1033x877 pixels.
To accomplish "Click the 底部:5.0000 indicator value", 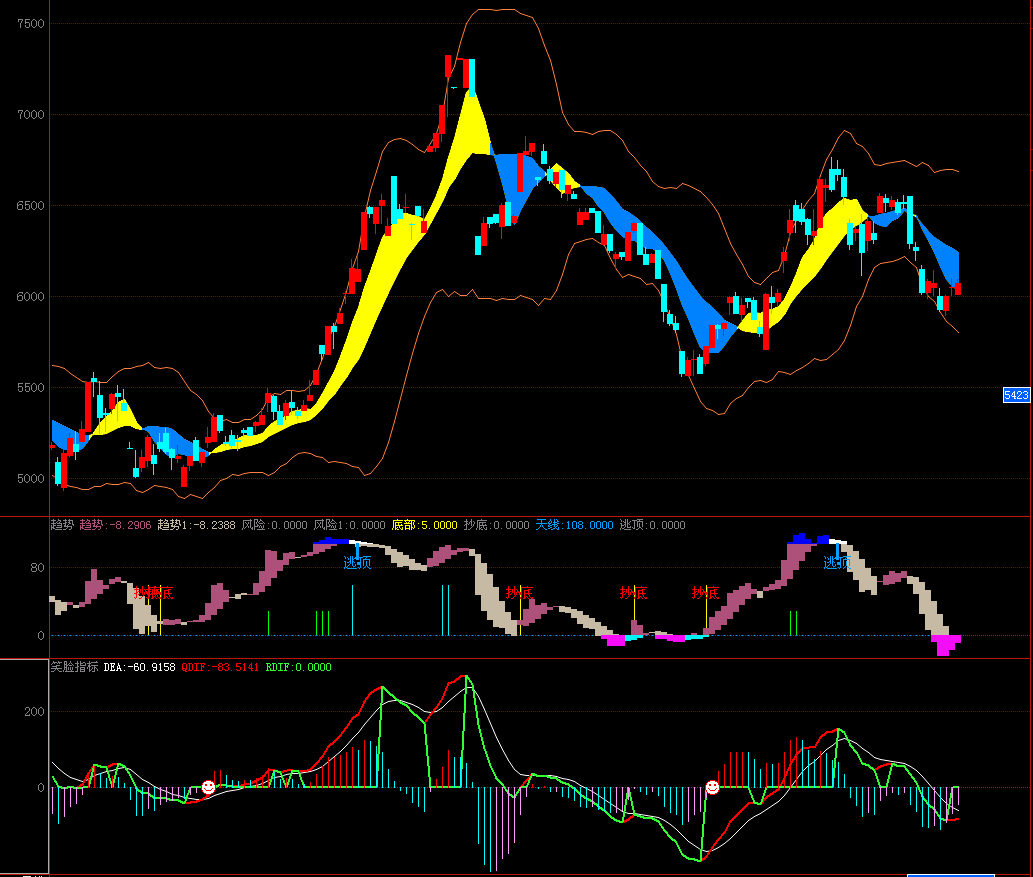I will [424, 525].
